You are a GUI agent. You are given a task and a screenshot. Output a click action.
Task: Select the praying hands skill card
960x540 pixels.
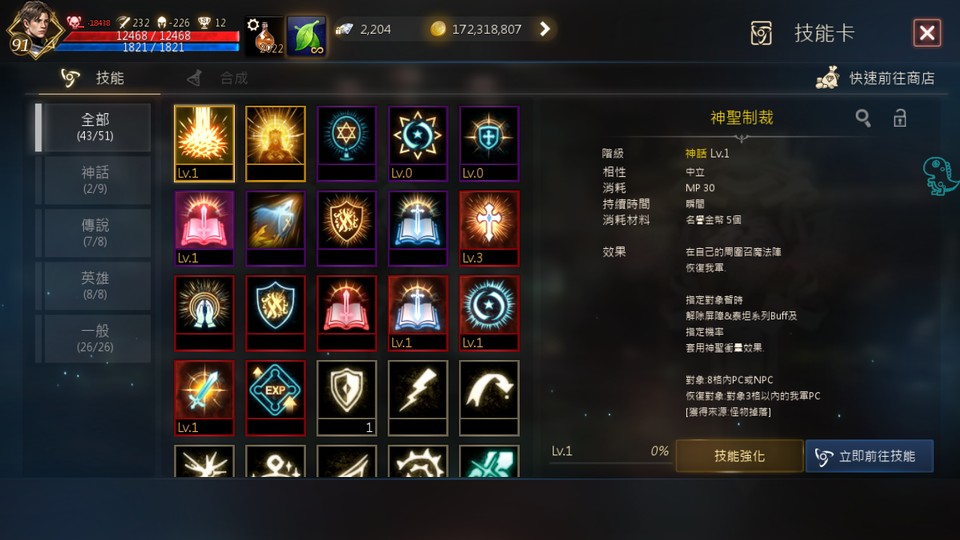click(204, 313)
